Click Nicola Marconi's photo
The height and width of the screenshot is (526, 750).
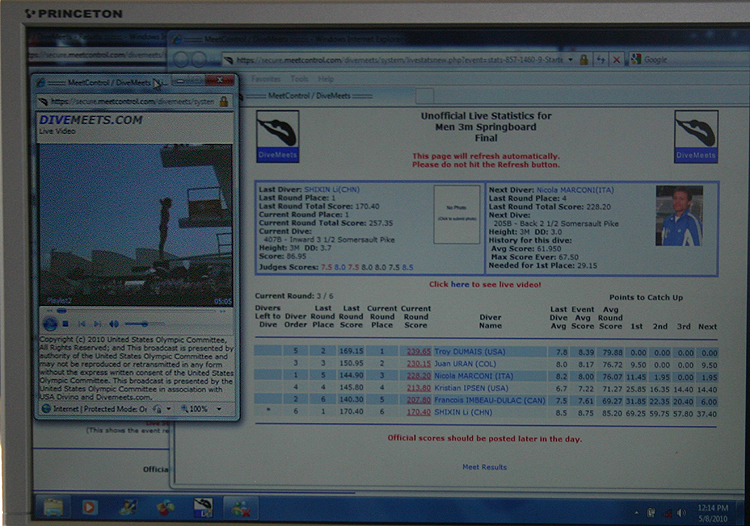pyautogui.click(x=679, y=216)
